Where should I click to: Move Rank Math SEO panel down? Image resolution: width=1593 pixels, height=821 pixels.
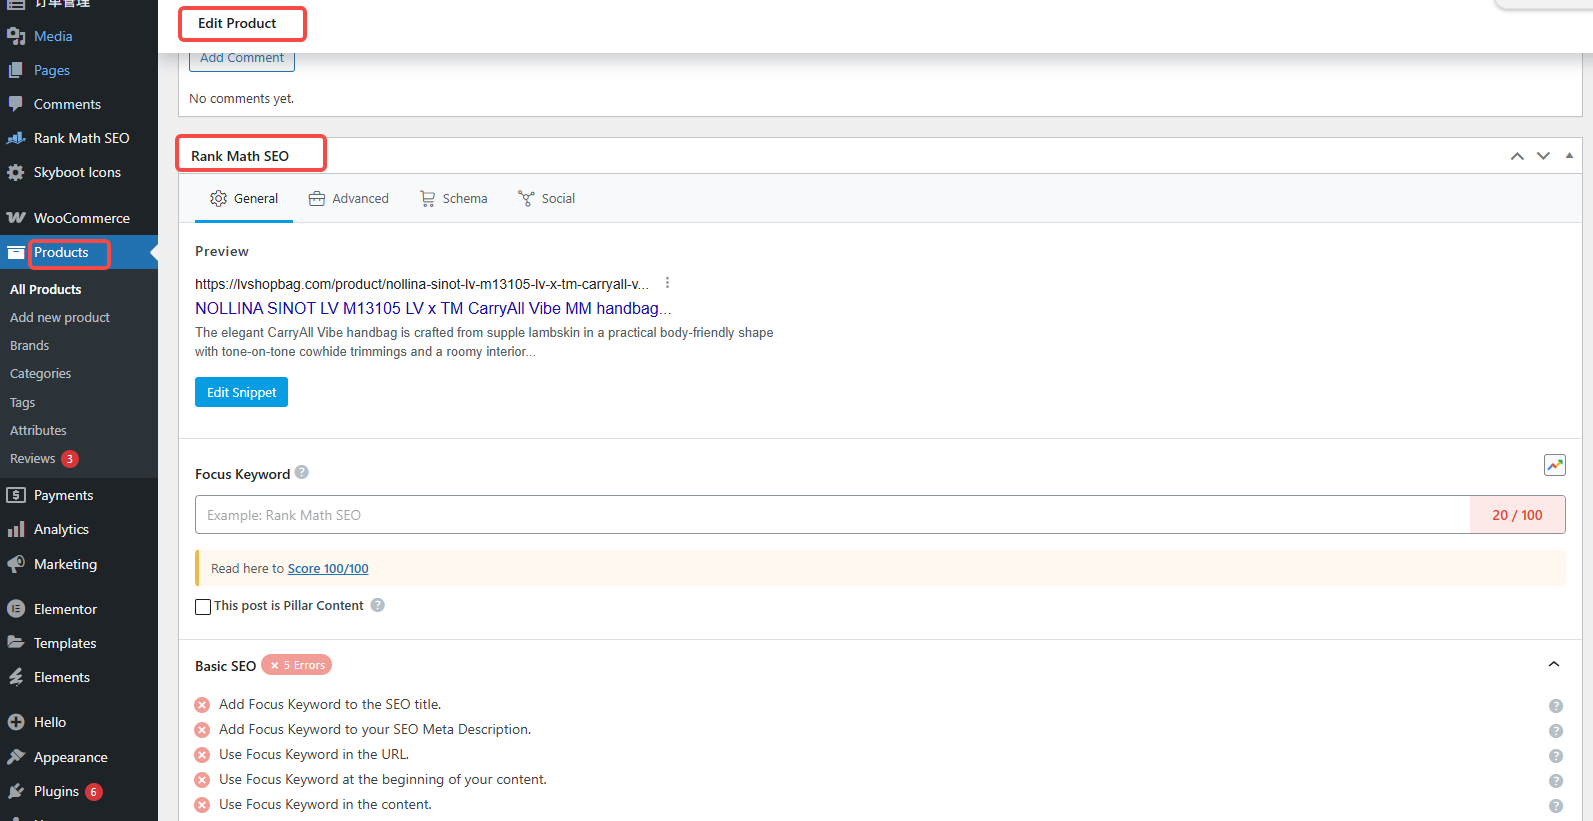1543,156
